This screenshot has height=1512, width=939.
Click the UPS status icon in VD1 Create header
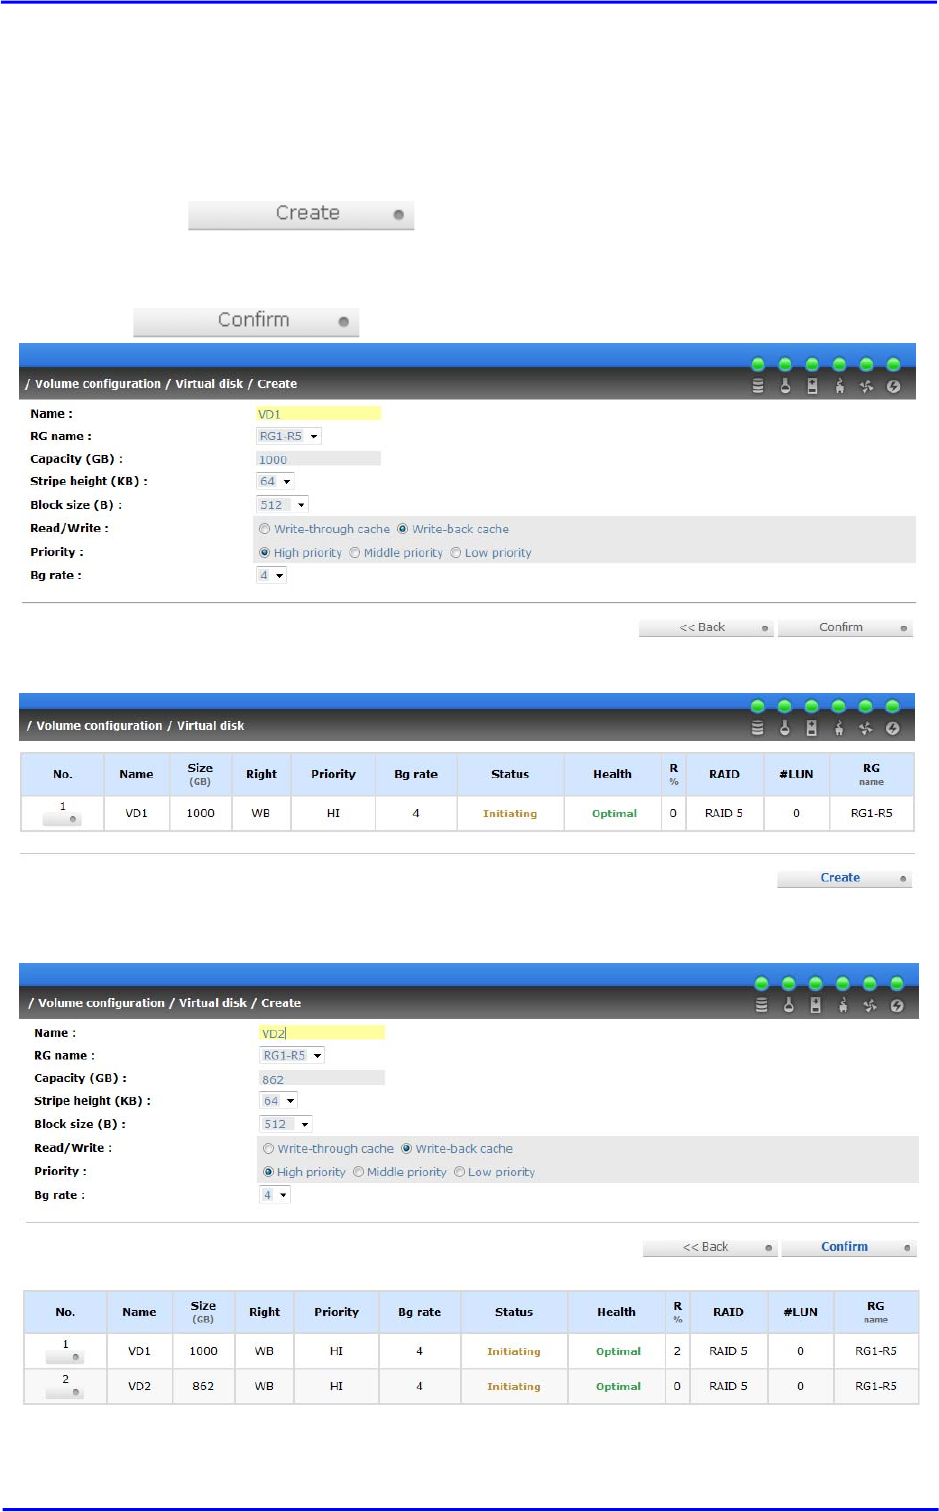839,386
